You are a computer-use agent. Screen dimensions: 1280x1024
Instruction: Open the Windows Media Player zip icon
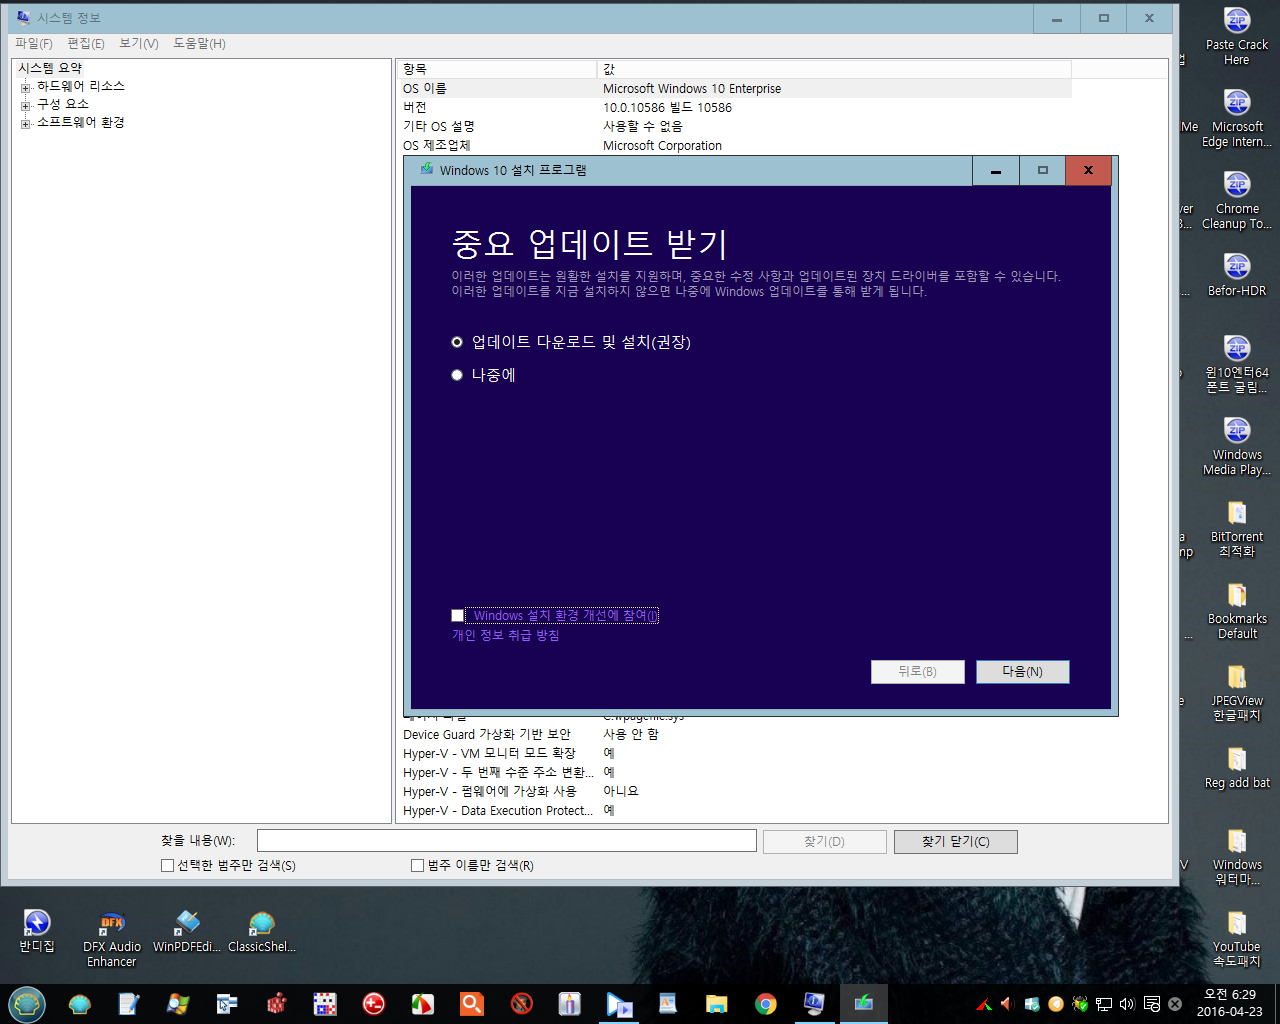(1237, 446)
